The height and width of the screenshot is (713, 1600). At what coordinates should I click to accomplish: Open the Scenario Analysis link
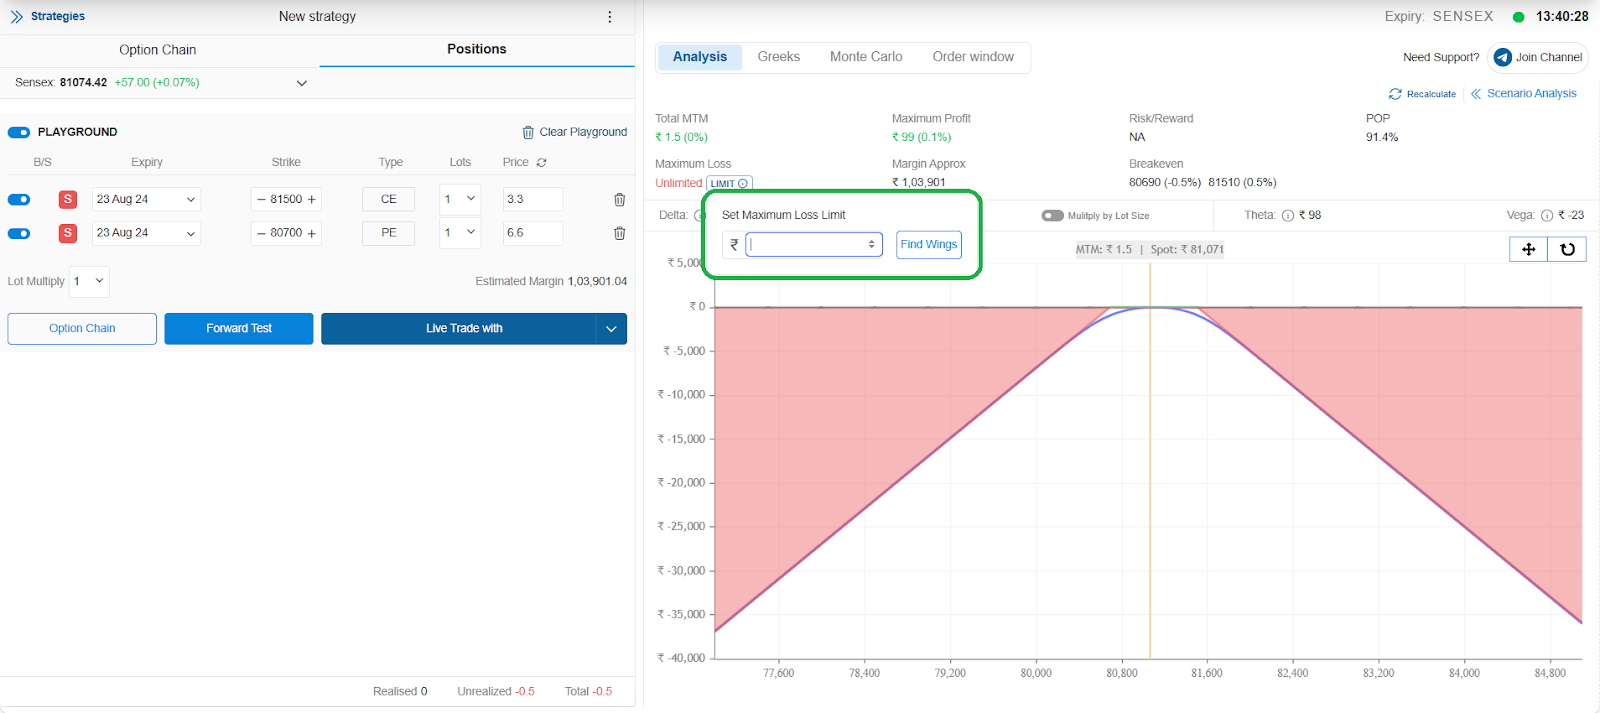[1531, 94]
